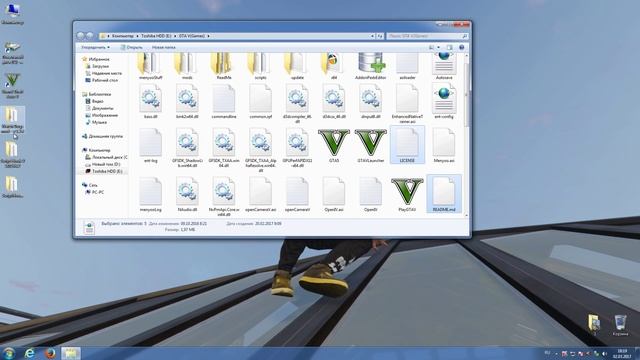This screenshot has height=360, width=640.
Task: Select the OpenIV.asi file
Action: 334,194
